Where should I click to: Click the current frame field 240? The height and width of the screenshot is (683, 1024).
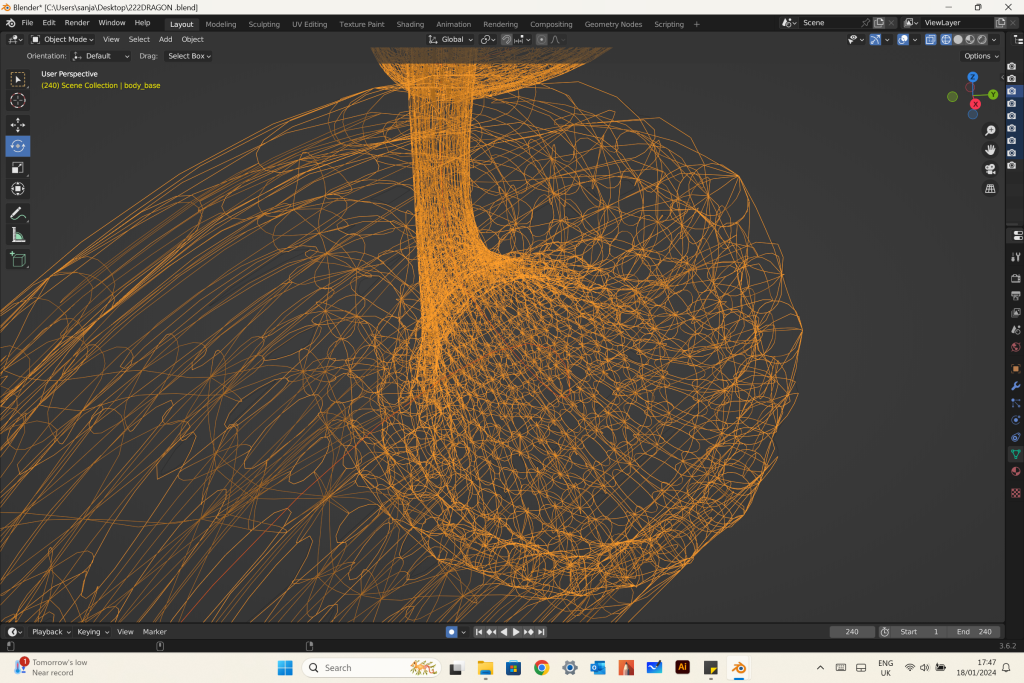point(852,632)
